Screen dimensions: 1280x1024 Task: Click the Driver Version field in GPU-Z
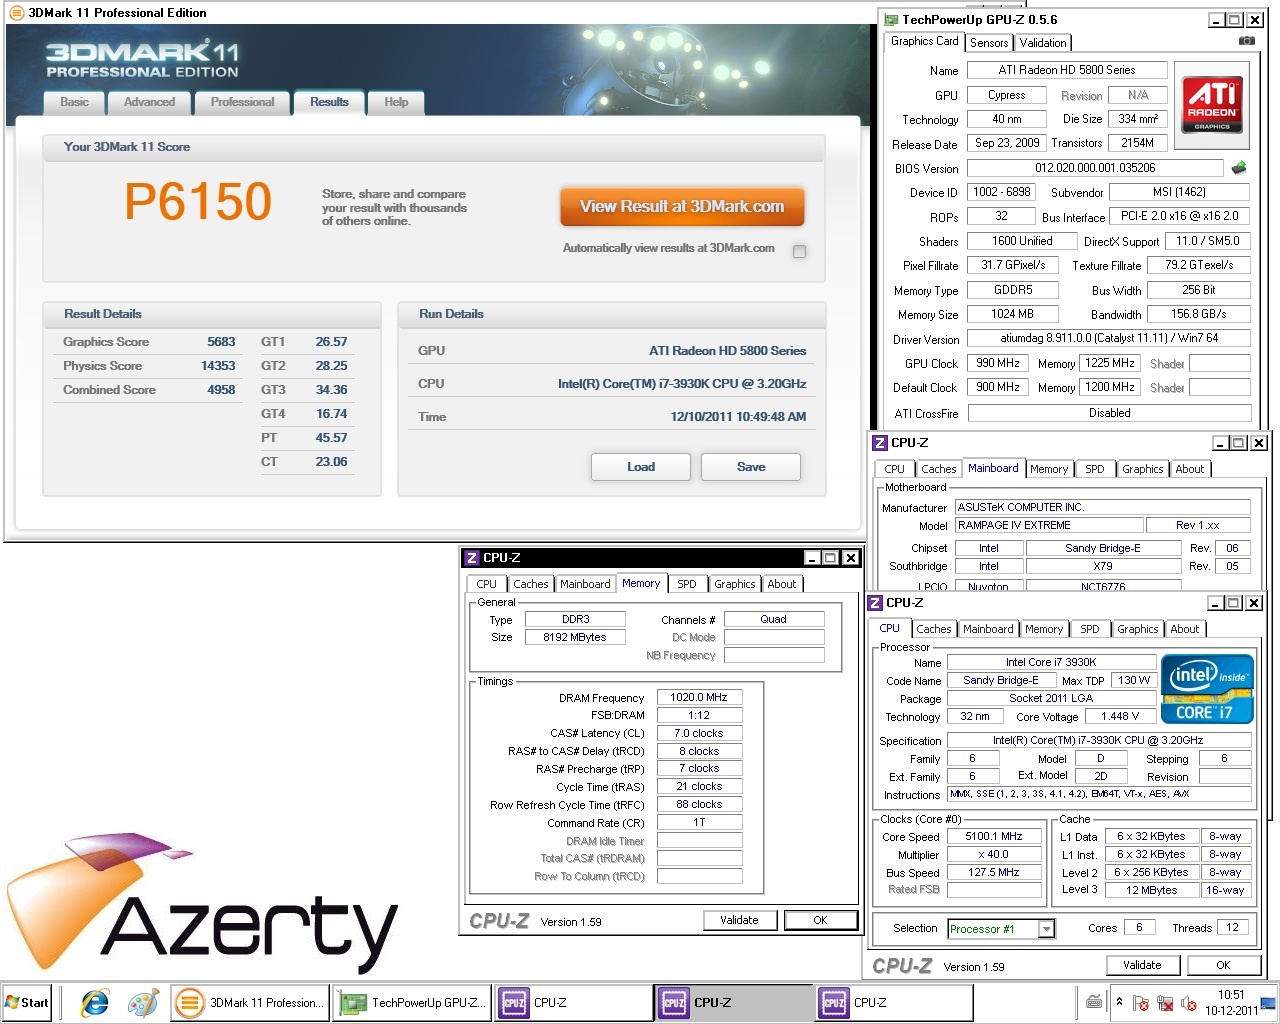click(1109, 338)
